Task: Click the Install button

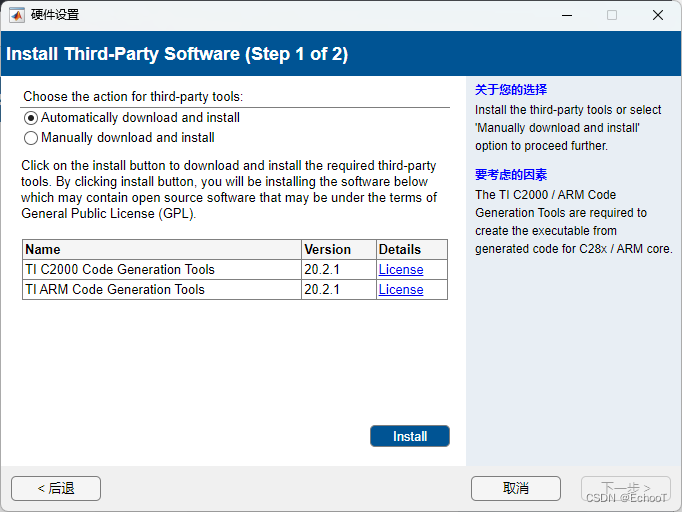Action: (410, 436)
